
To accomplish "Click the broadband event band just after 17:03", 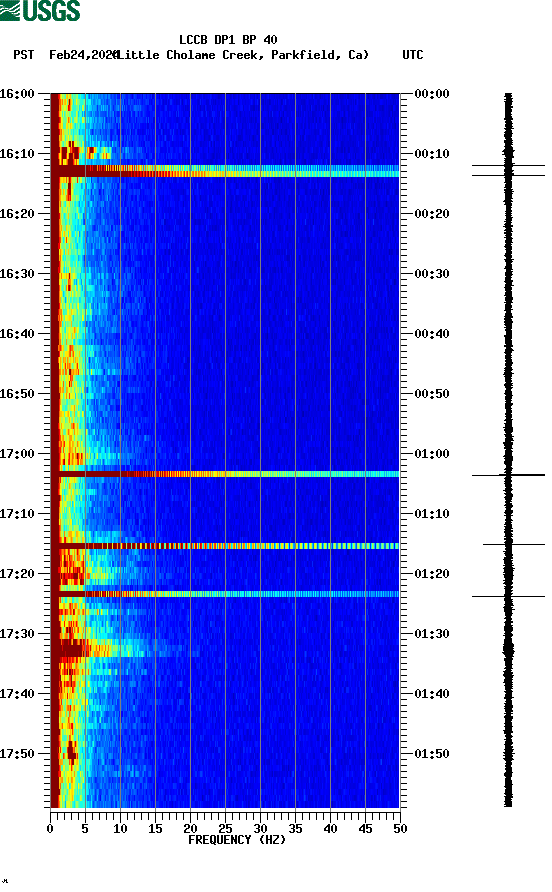I will click(225, 474).
